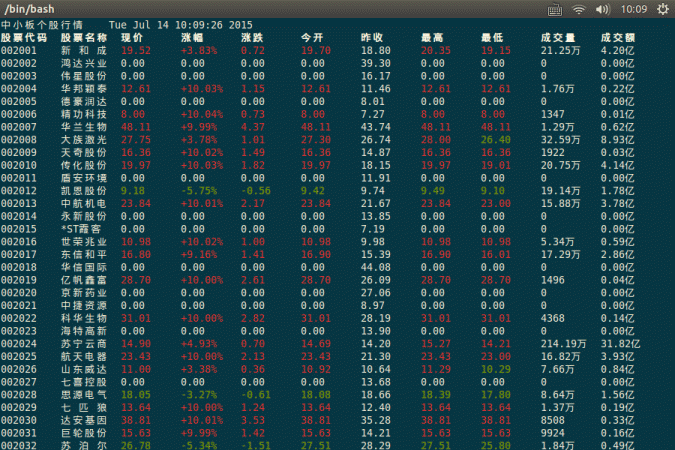Click the 现价 column header

coord(132,38)
